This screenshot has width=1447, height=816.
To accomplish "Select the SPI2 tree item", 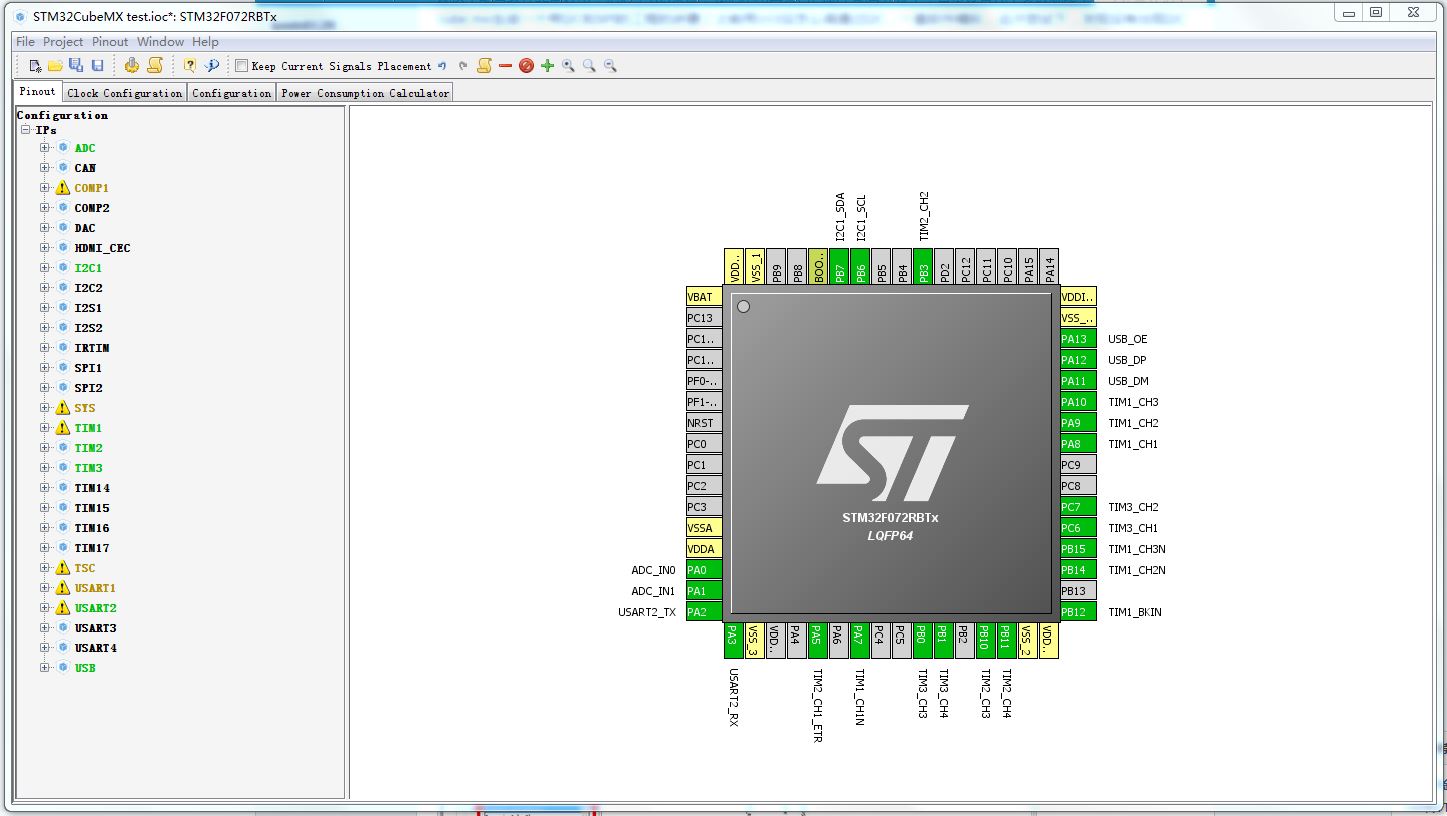I will 88,388.
